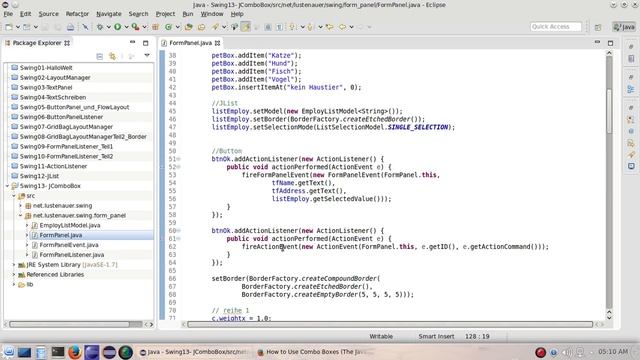The height and width of the screenshot is (360, 640).
Task: Click the Open Type toolbar icon
Action: click(189, 27)
